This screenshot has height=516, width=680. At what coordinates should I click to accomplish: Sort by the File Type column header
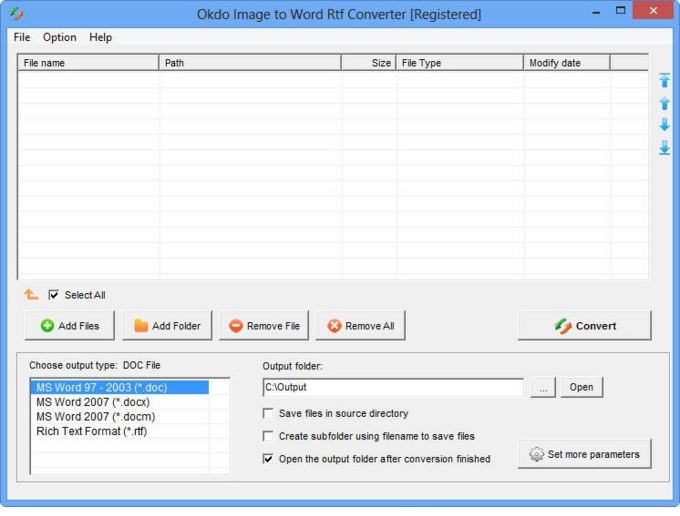(460, 63)
